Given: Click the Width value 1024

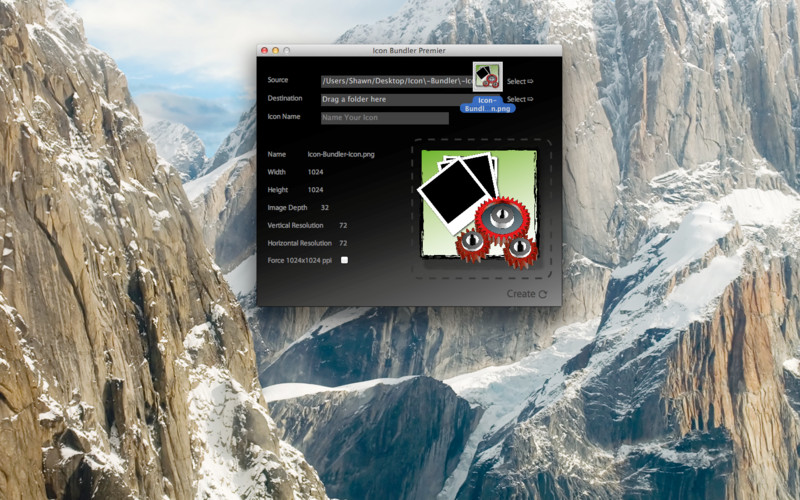Looking at the screenshot, I should tap(315, 172).
